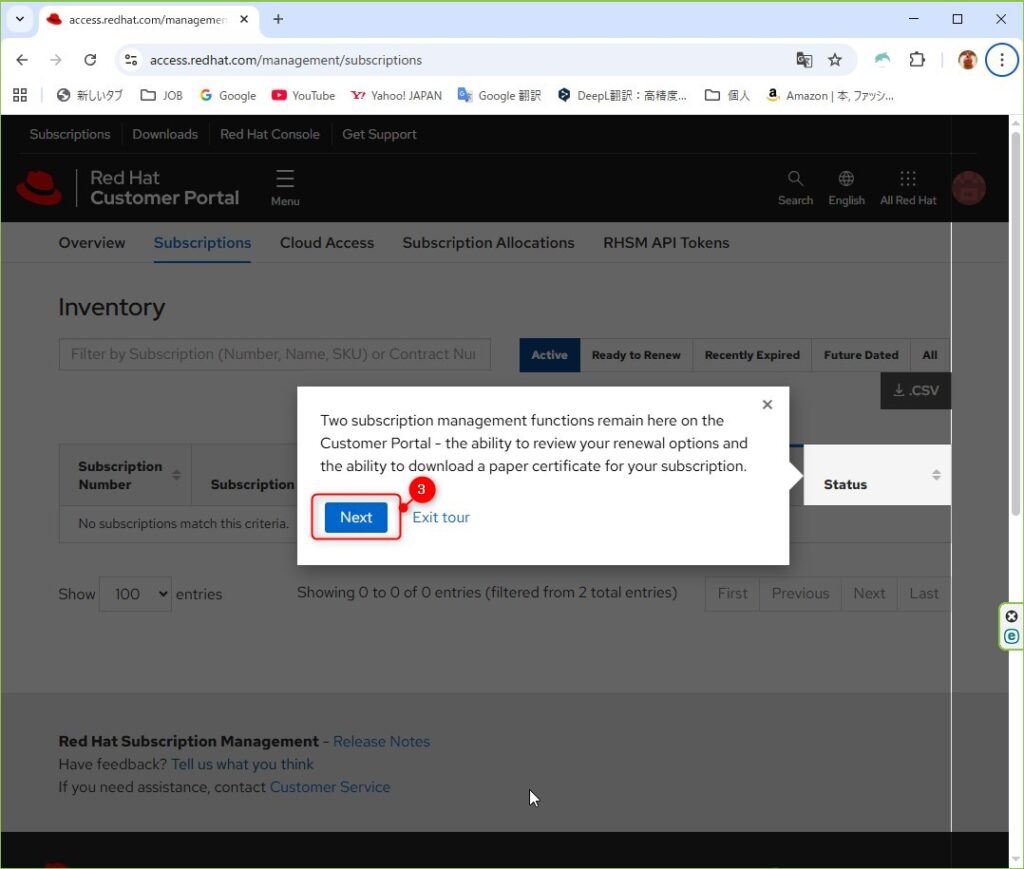
Task: Reload the page with refresh icon
Action: 90,60
